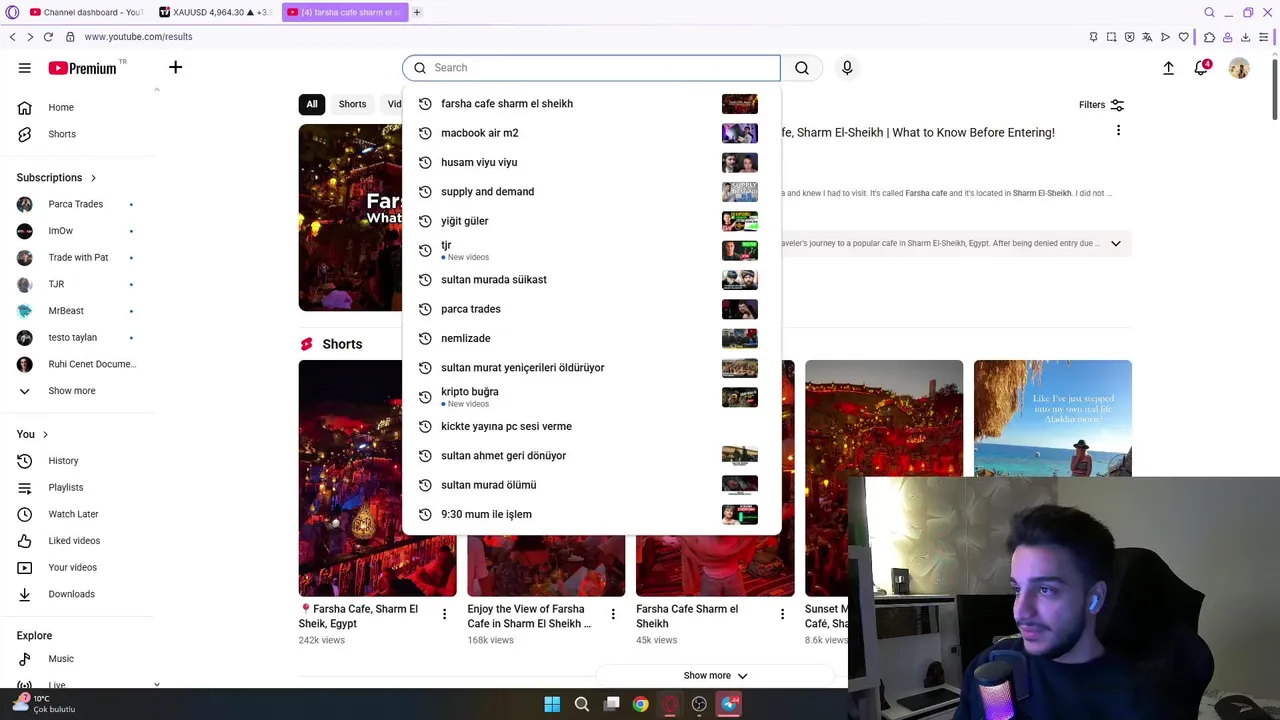Open the browser profile icon in the toolbar
This screenshot has width=1280, height=720.
(x=1227, y=37)
